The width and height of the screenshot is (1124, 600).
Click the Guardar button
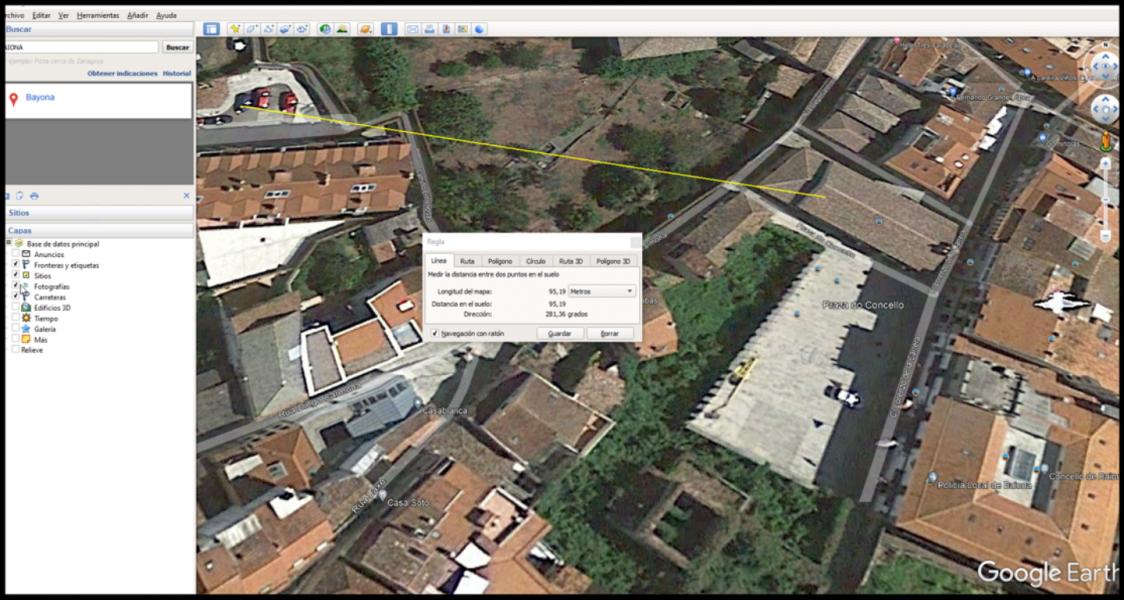tap(560, 333)
